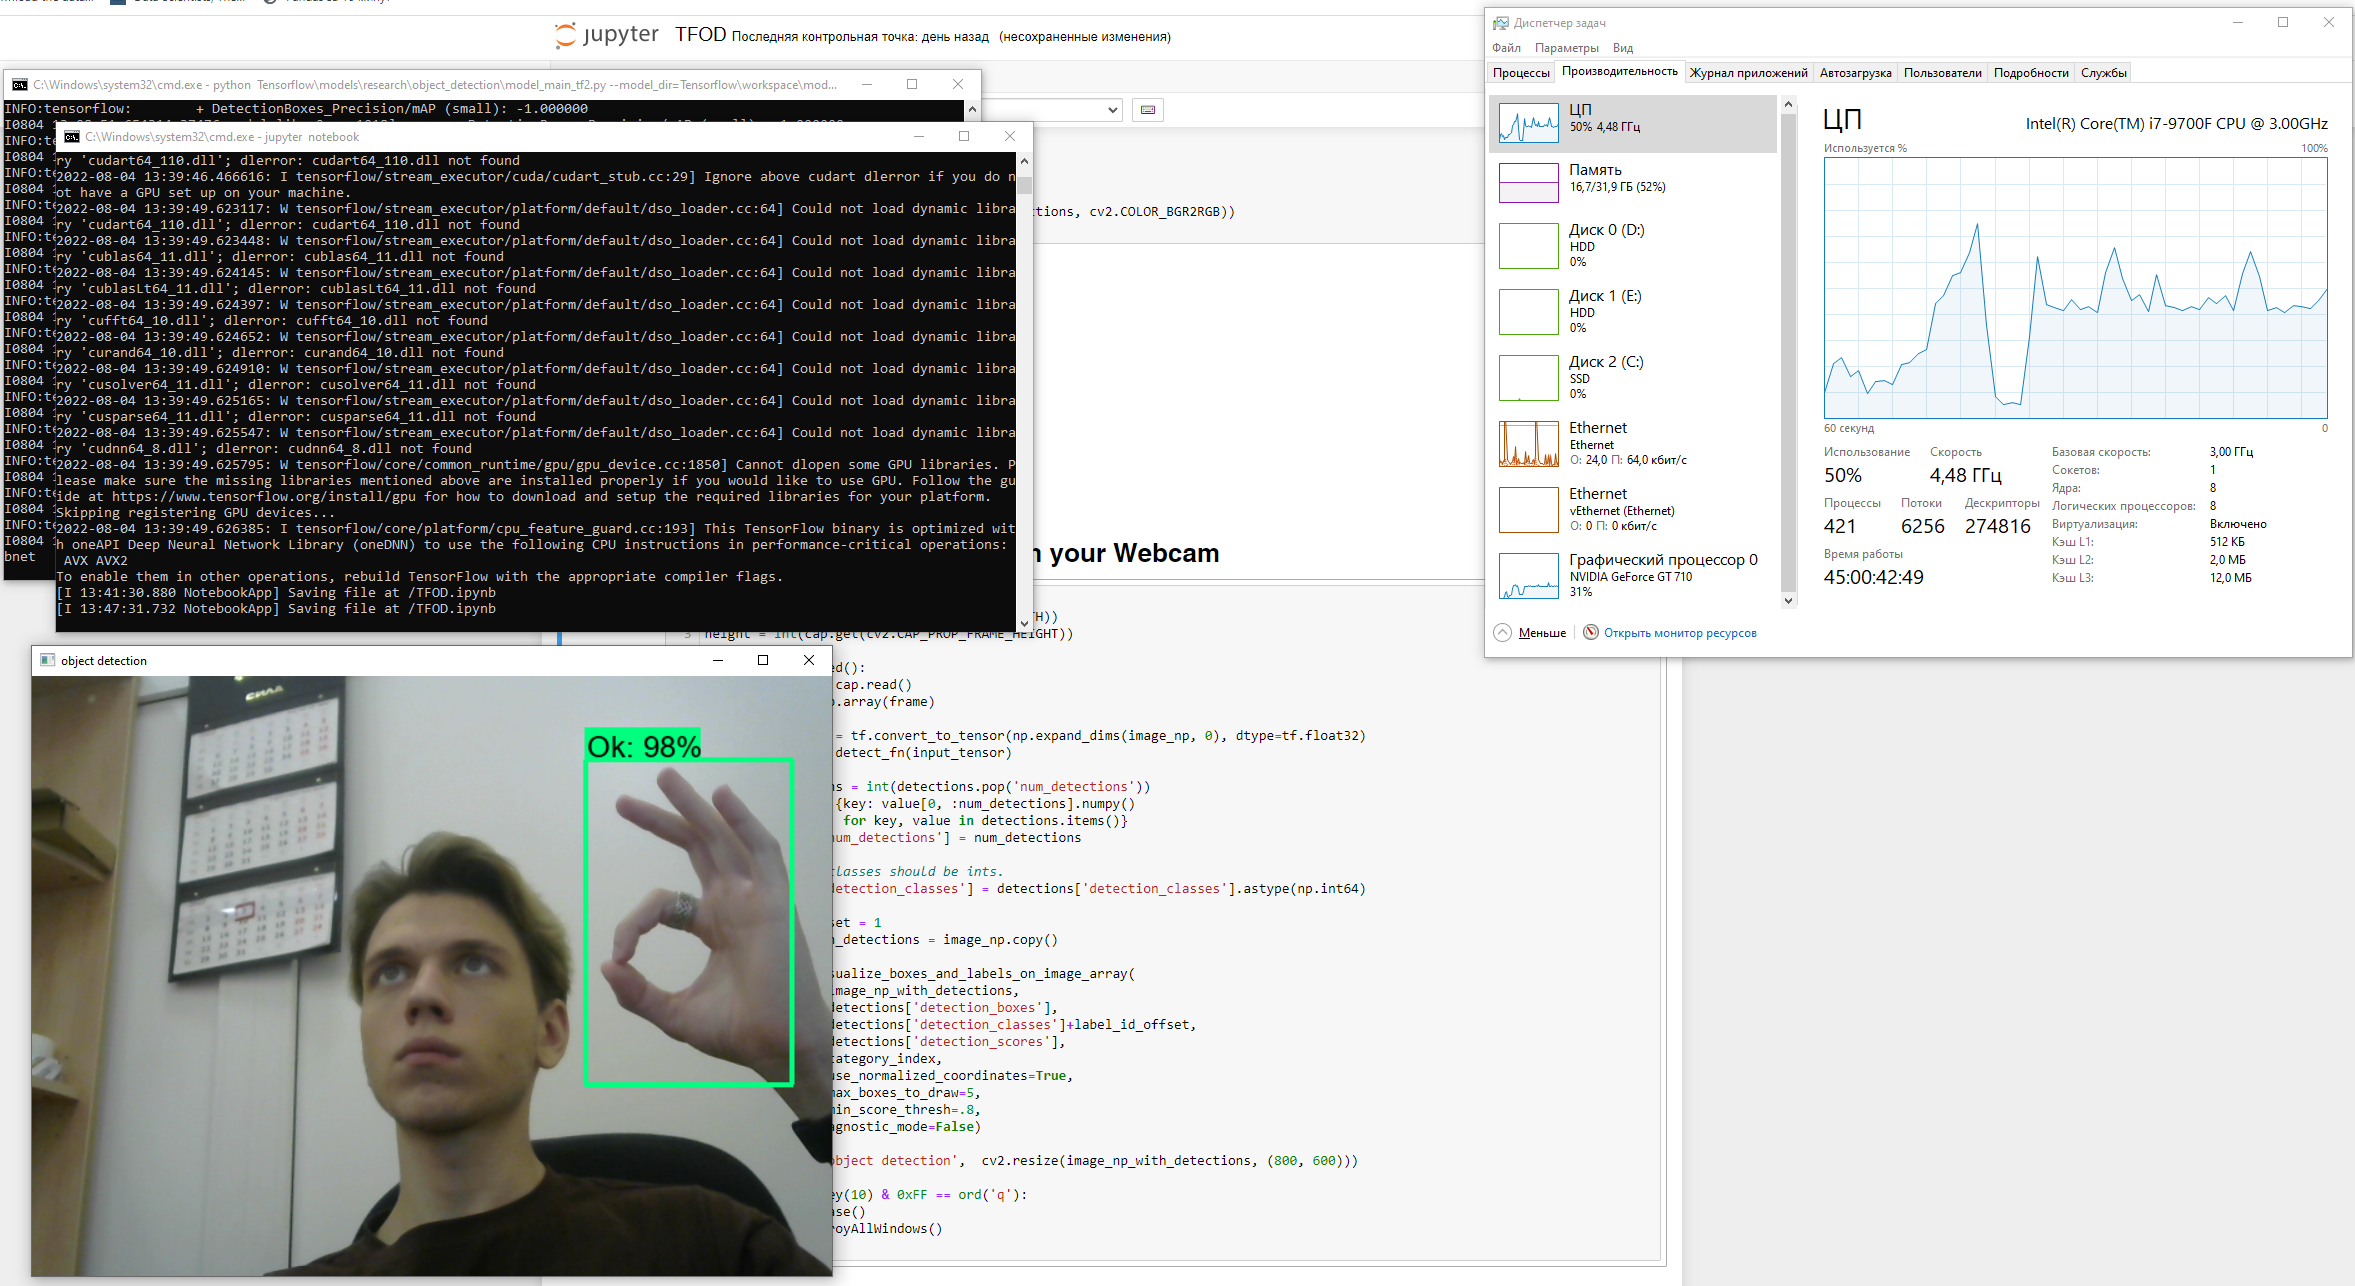
Task: Click the Последняя контрольная точка checkpoint text
Action: pyautogui.click(x=860, y=37)
